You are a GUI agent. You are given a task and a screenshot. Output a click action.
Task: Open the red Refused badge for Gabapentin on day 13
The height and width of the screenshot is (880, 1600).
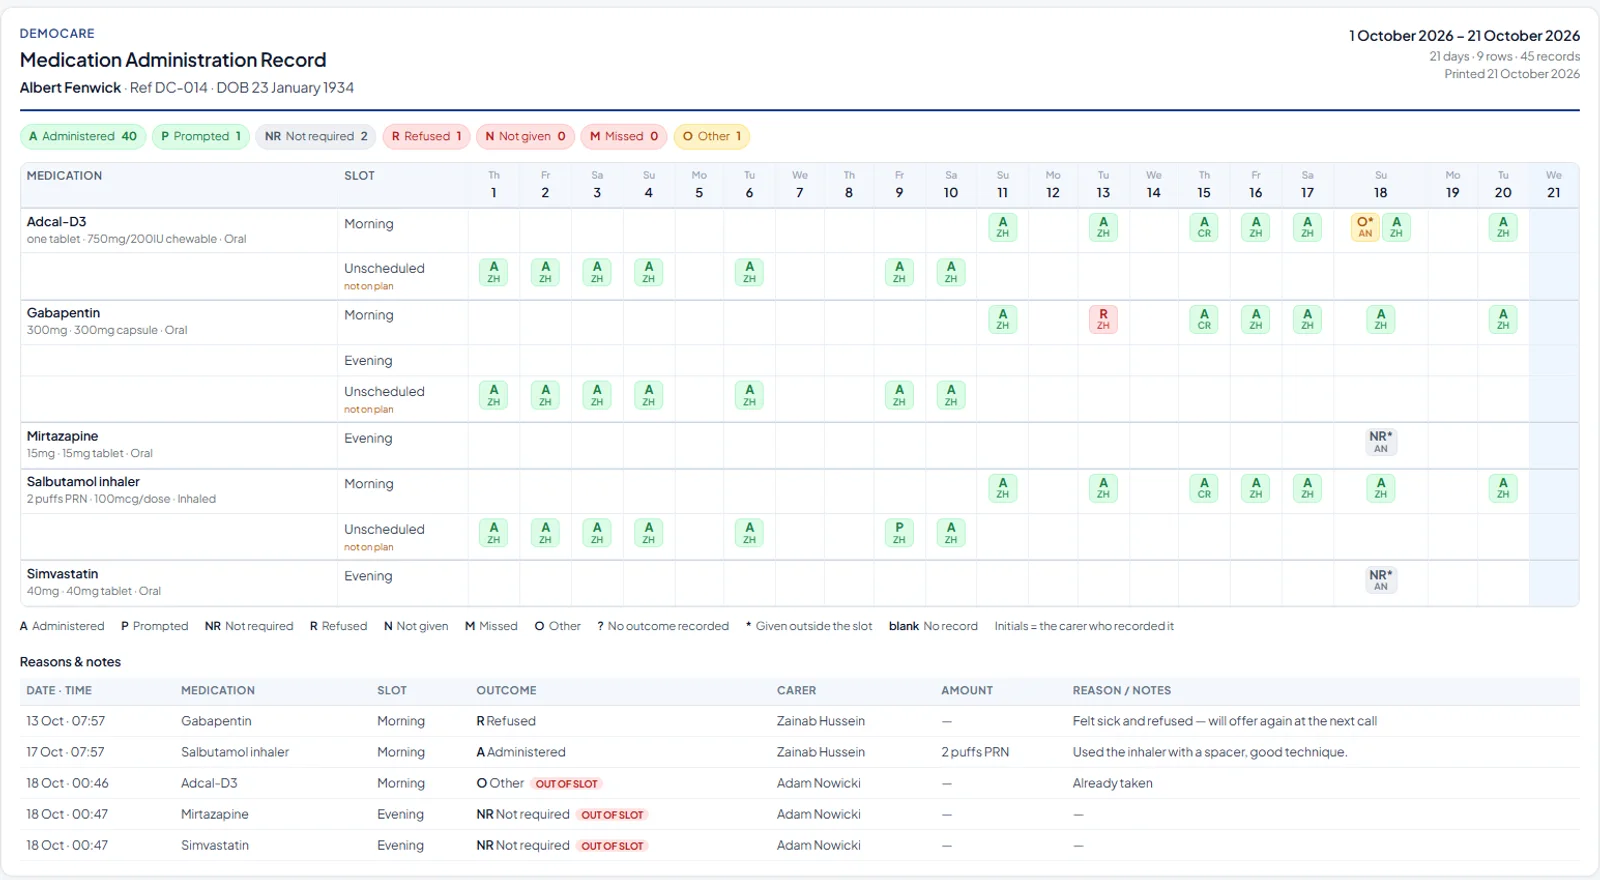(x=1103, y=319)
